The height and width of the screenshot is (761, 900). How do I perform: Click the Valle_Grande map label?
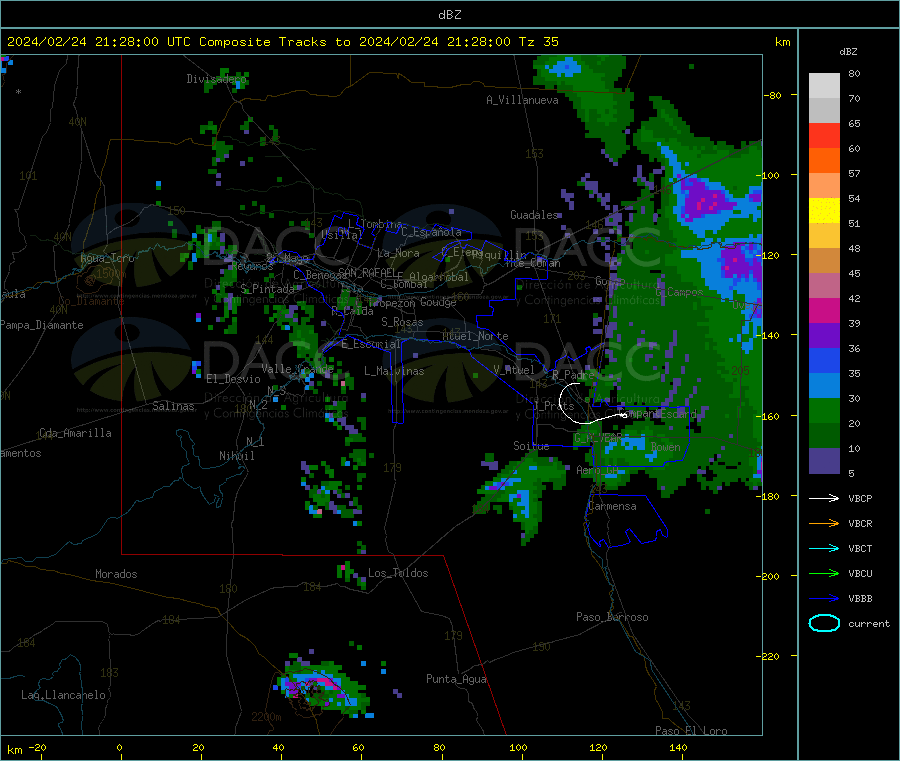297,368
